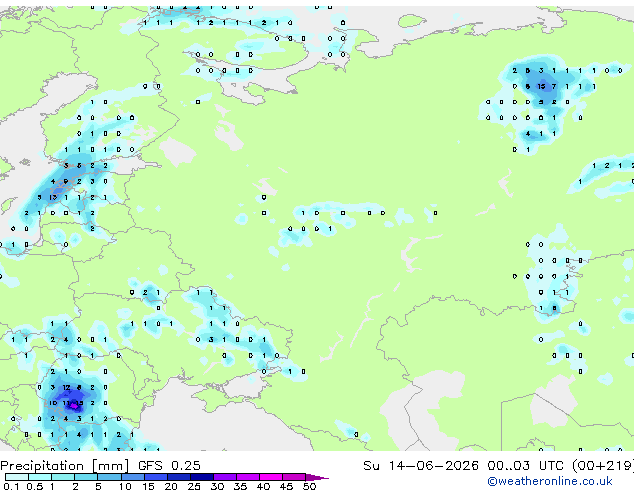Click the "Precipitation" title word
This screenshot has width=634, height=490.
[42, 466]
